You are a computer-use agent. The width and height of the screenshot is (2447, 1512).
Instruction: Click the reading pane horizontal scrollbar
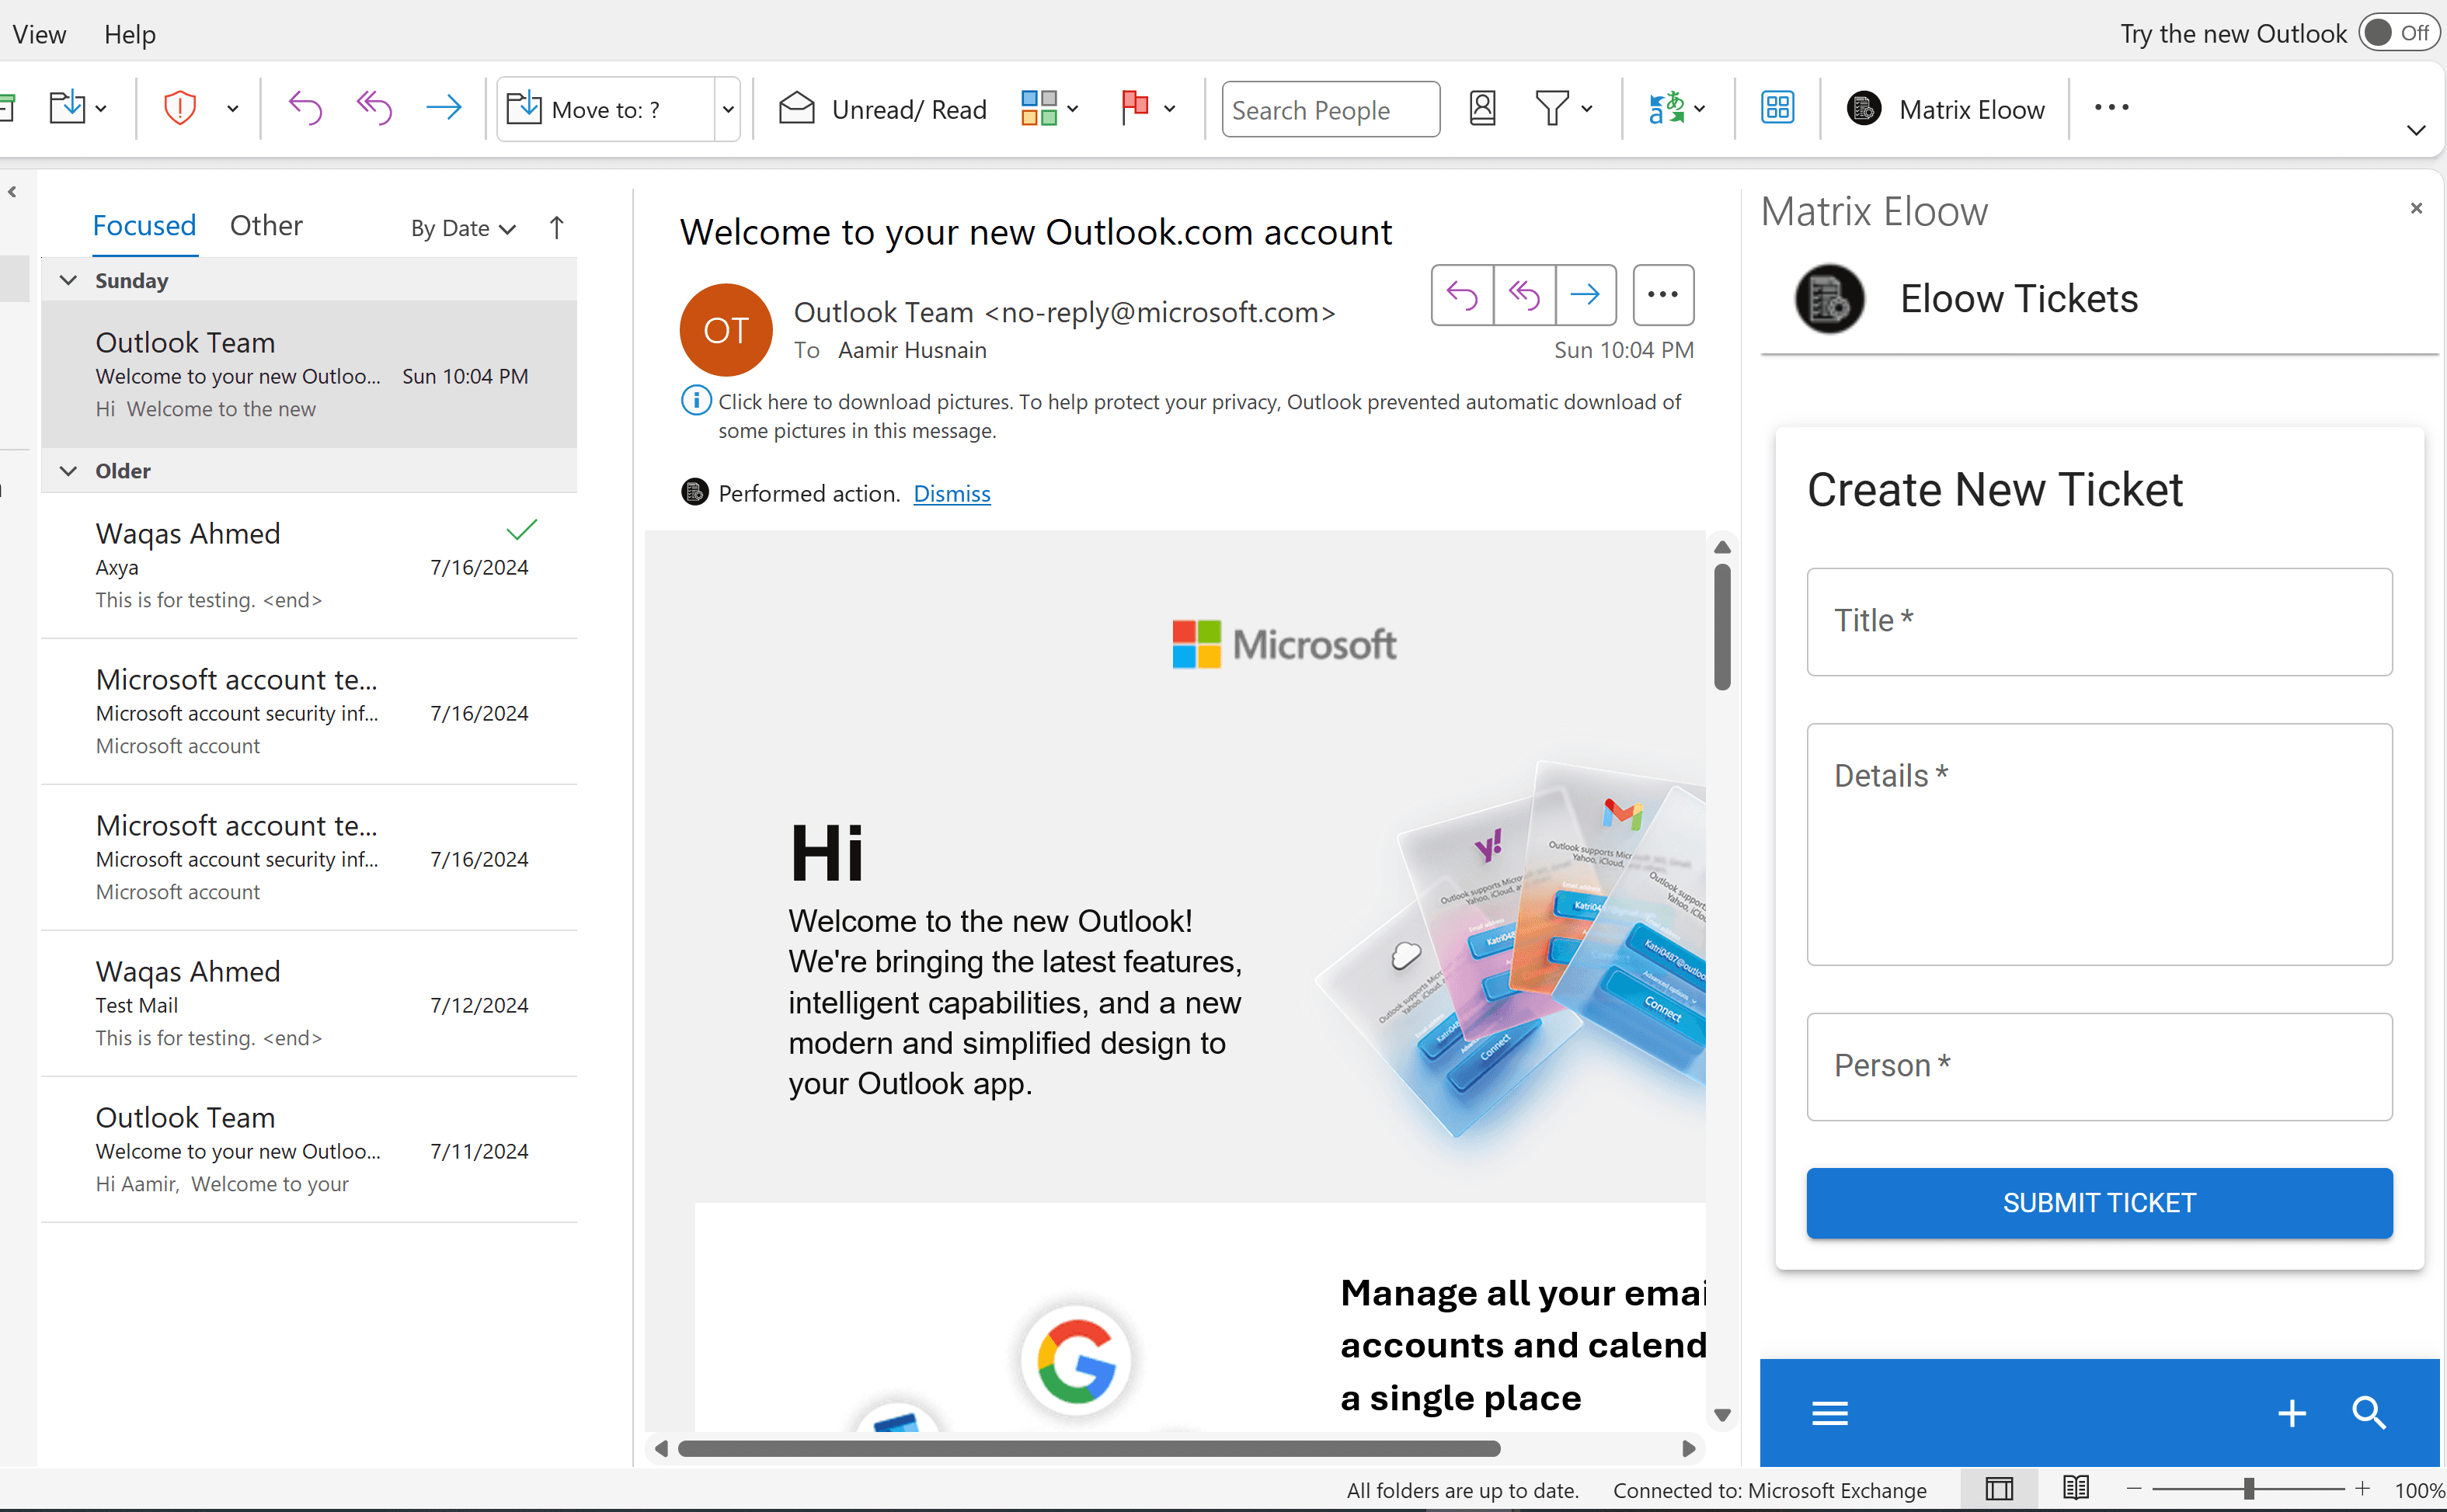(x=1088, y=1448)
